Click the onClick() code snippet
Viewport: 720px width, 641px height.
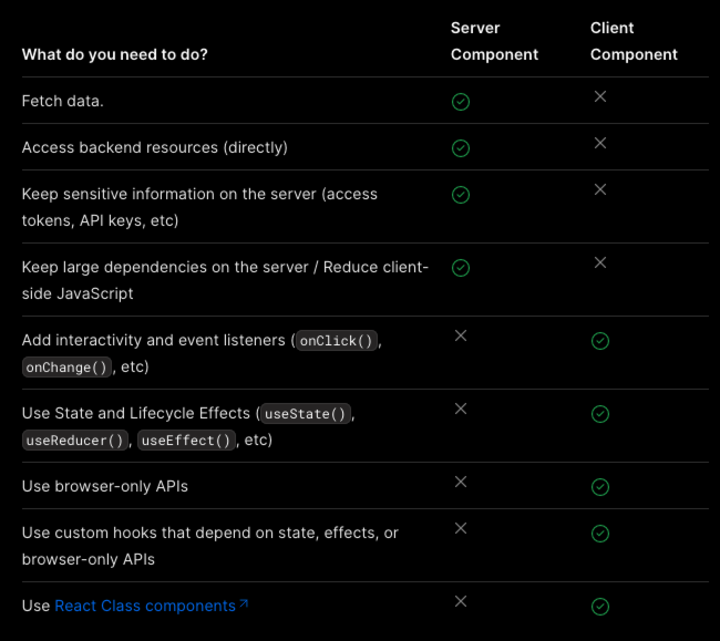(337, 341)
